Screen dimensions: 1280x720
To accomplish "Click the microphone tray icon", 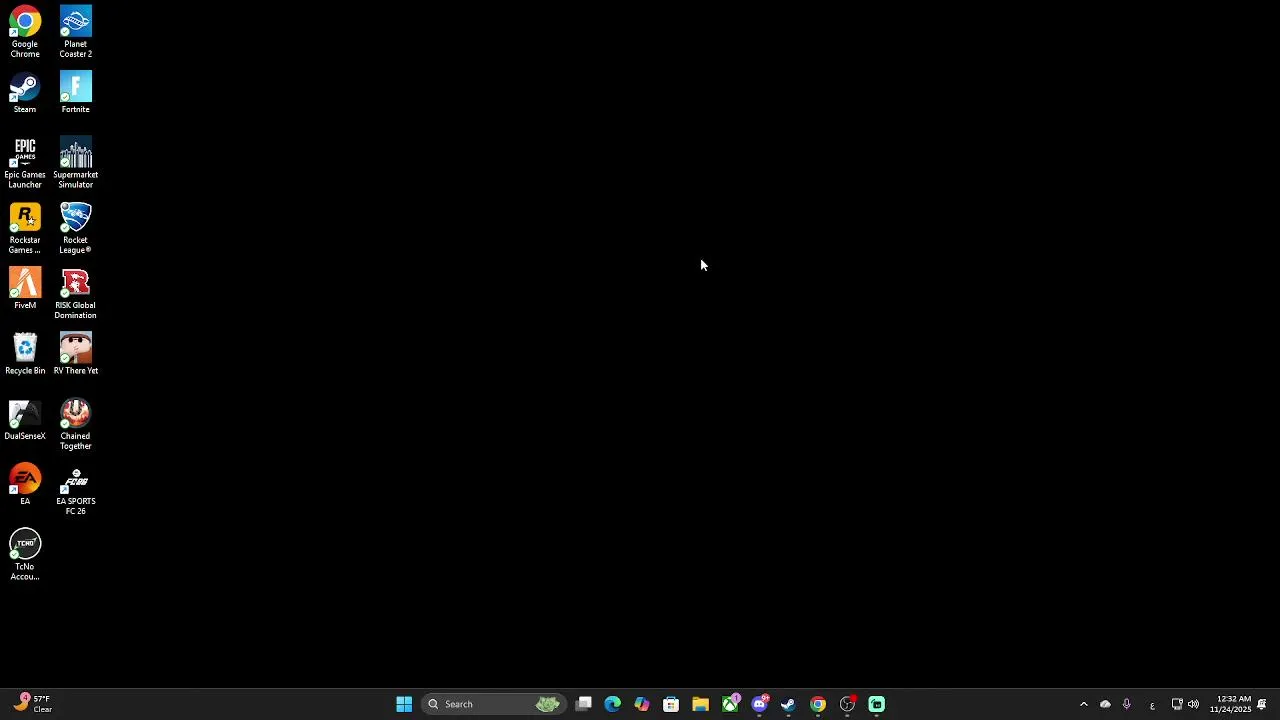I will click(1127, 704).
